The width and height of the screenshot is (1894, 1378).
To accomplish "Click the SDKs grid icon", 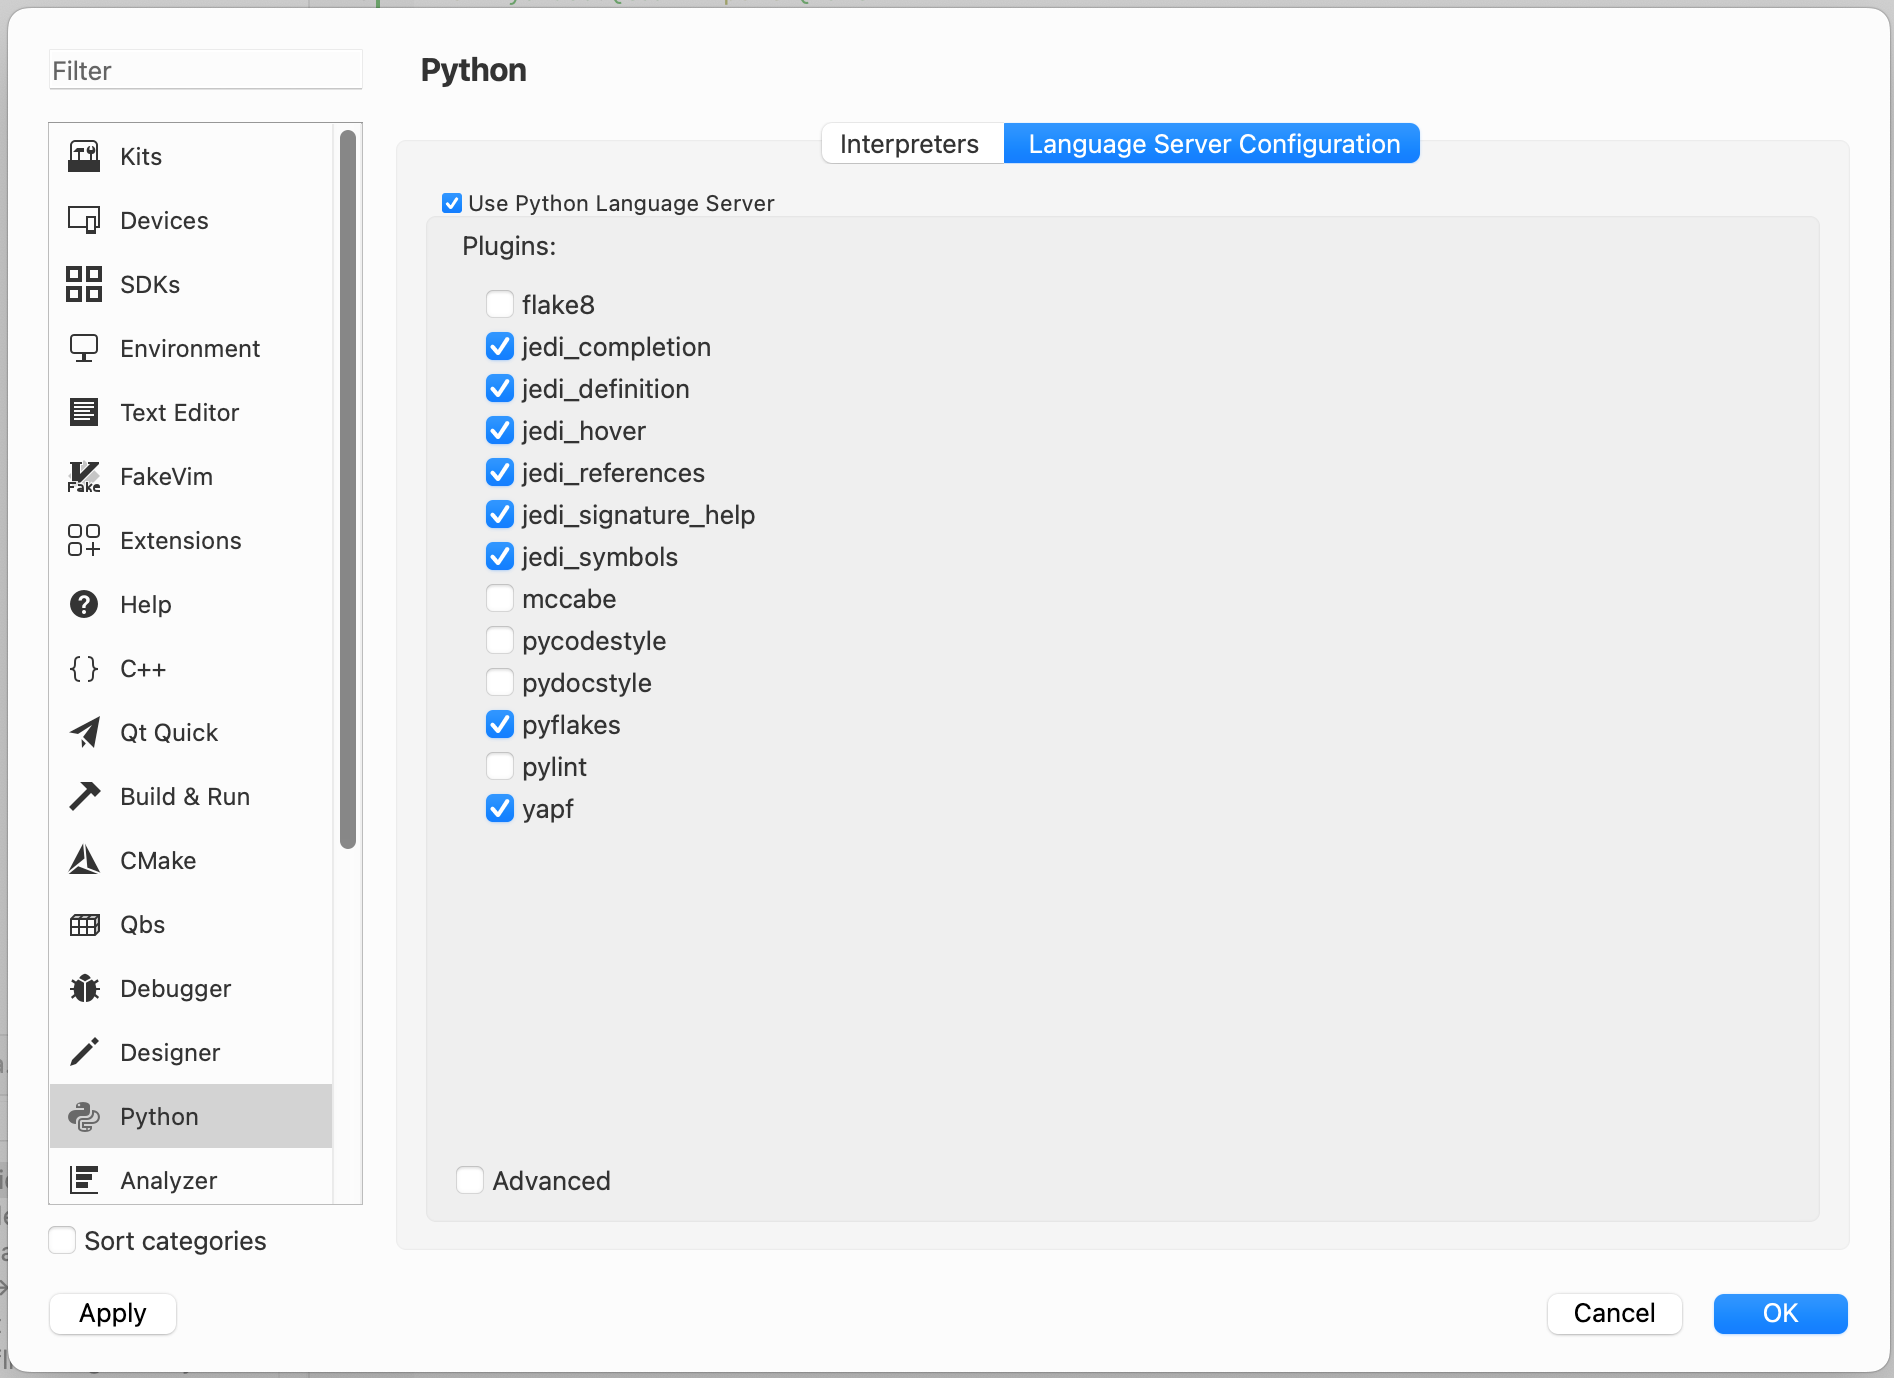I will pos(84,284).
